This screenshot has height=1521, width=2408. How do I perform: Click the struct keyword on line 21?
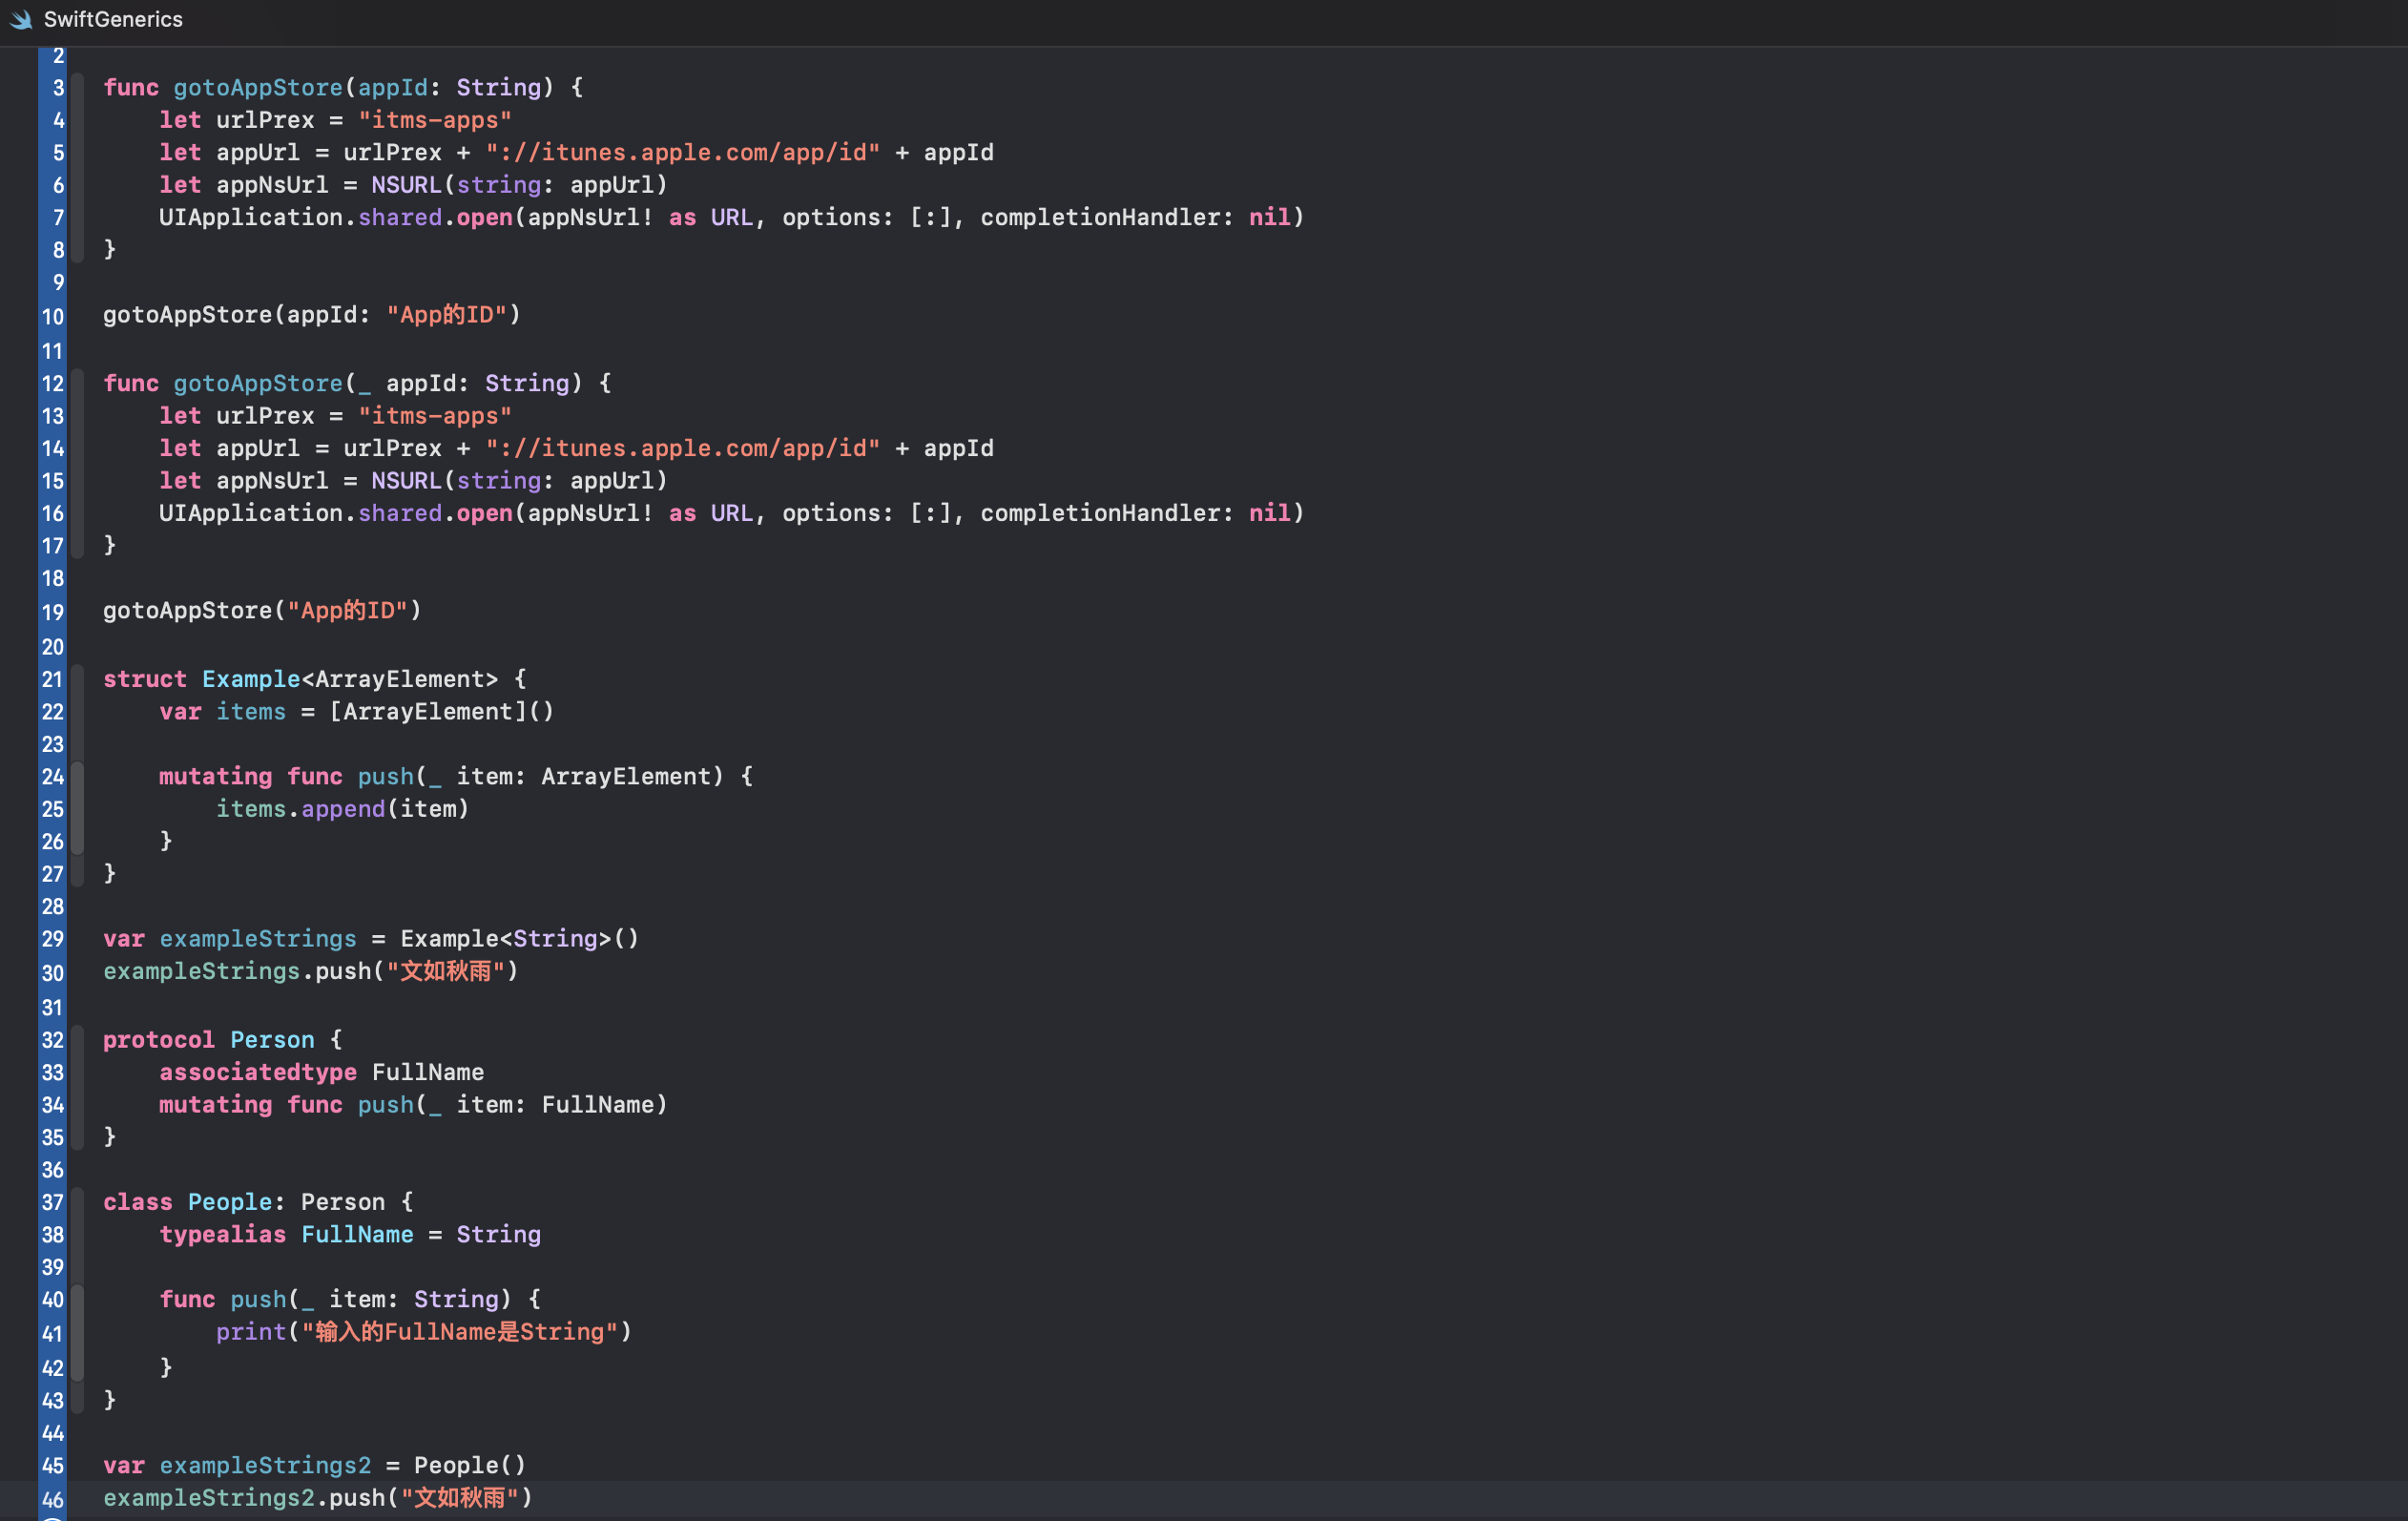(x=144, y=679)
